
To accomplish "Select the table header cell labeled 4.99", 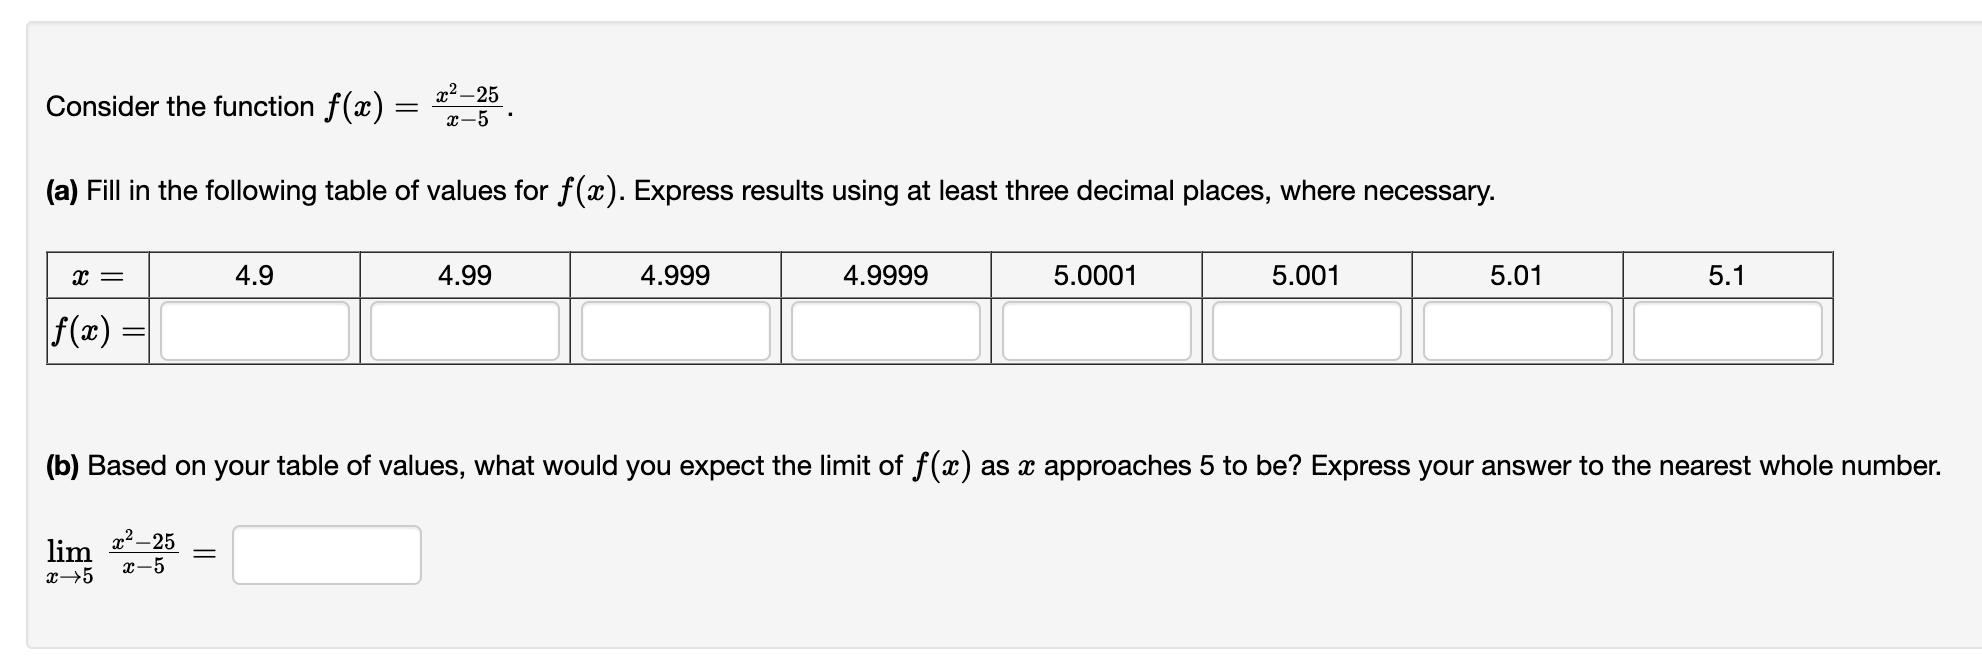I will (465, 274).
